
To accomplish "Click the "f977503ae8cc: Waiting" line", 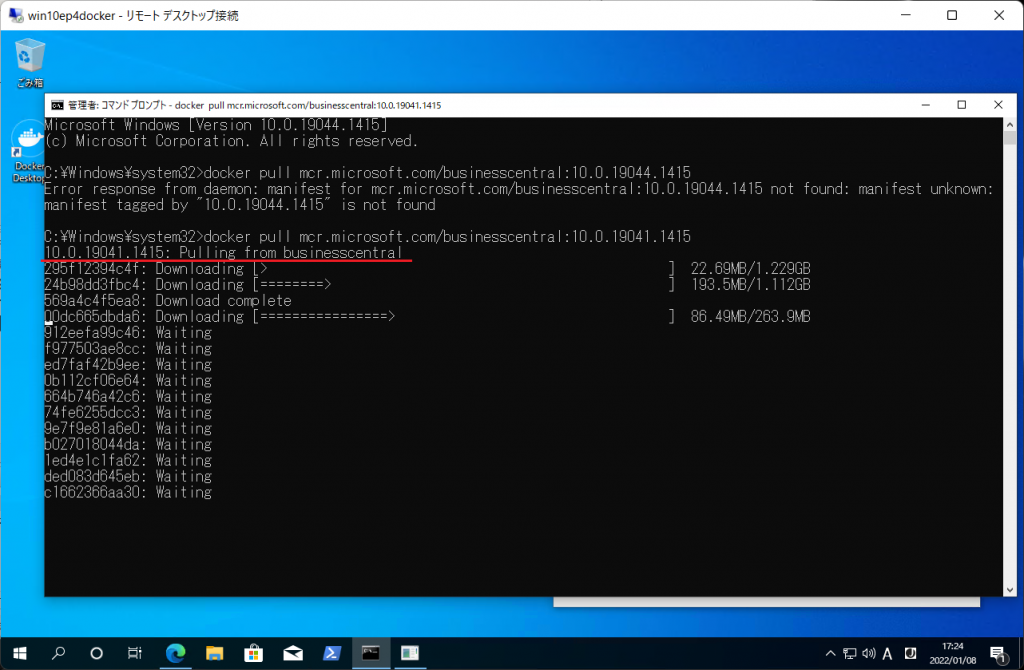I will [x=128, y=349].
